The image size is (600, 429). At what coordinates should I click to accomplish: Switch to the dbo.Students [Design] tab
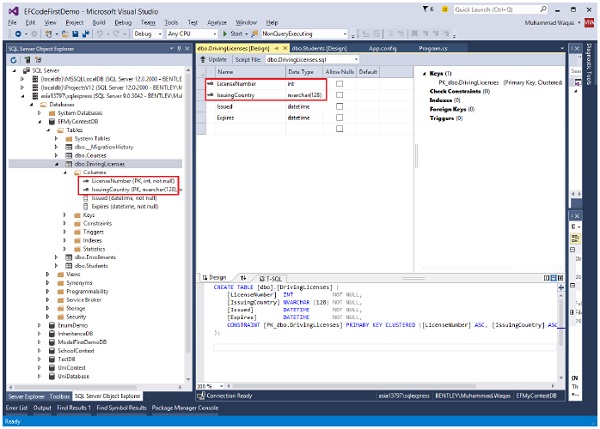(320, 47)
